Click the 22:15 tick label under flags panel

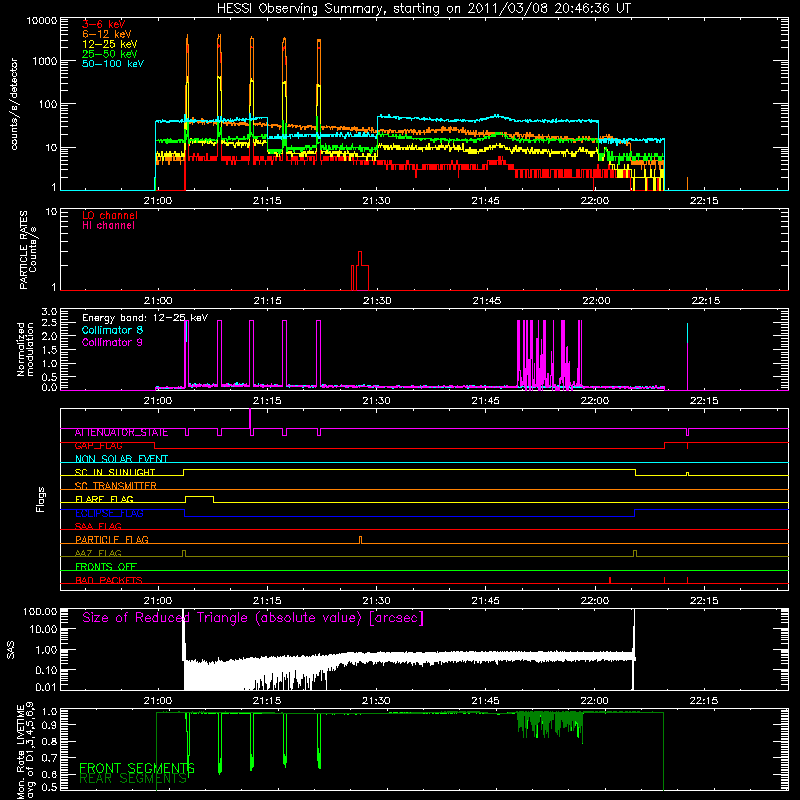705,601
